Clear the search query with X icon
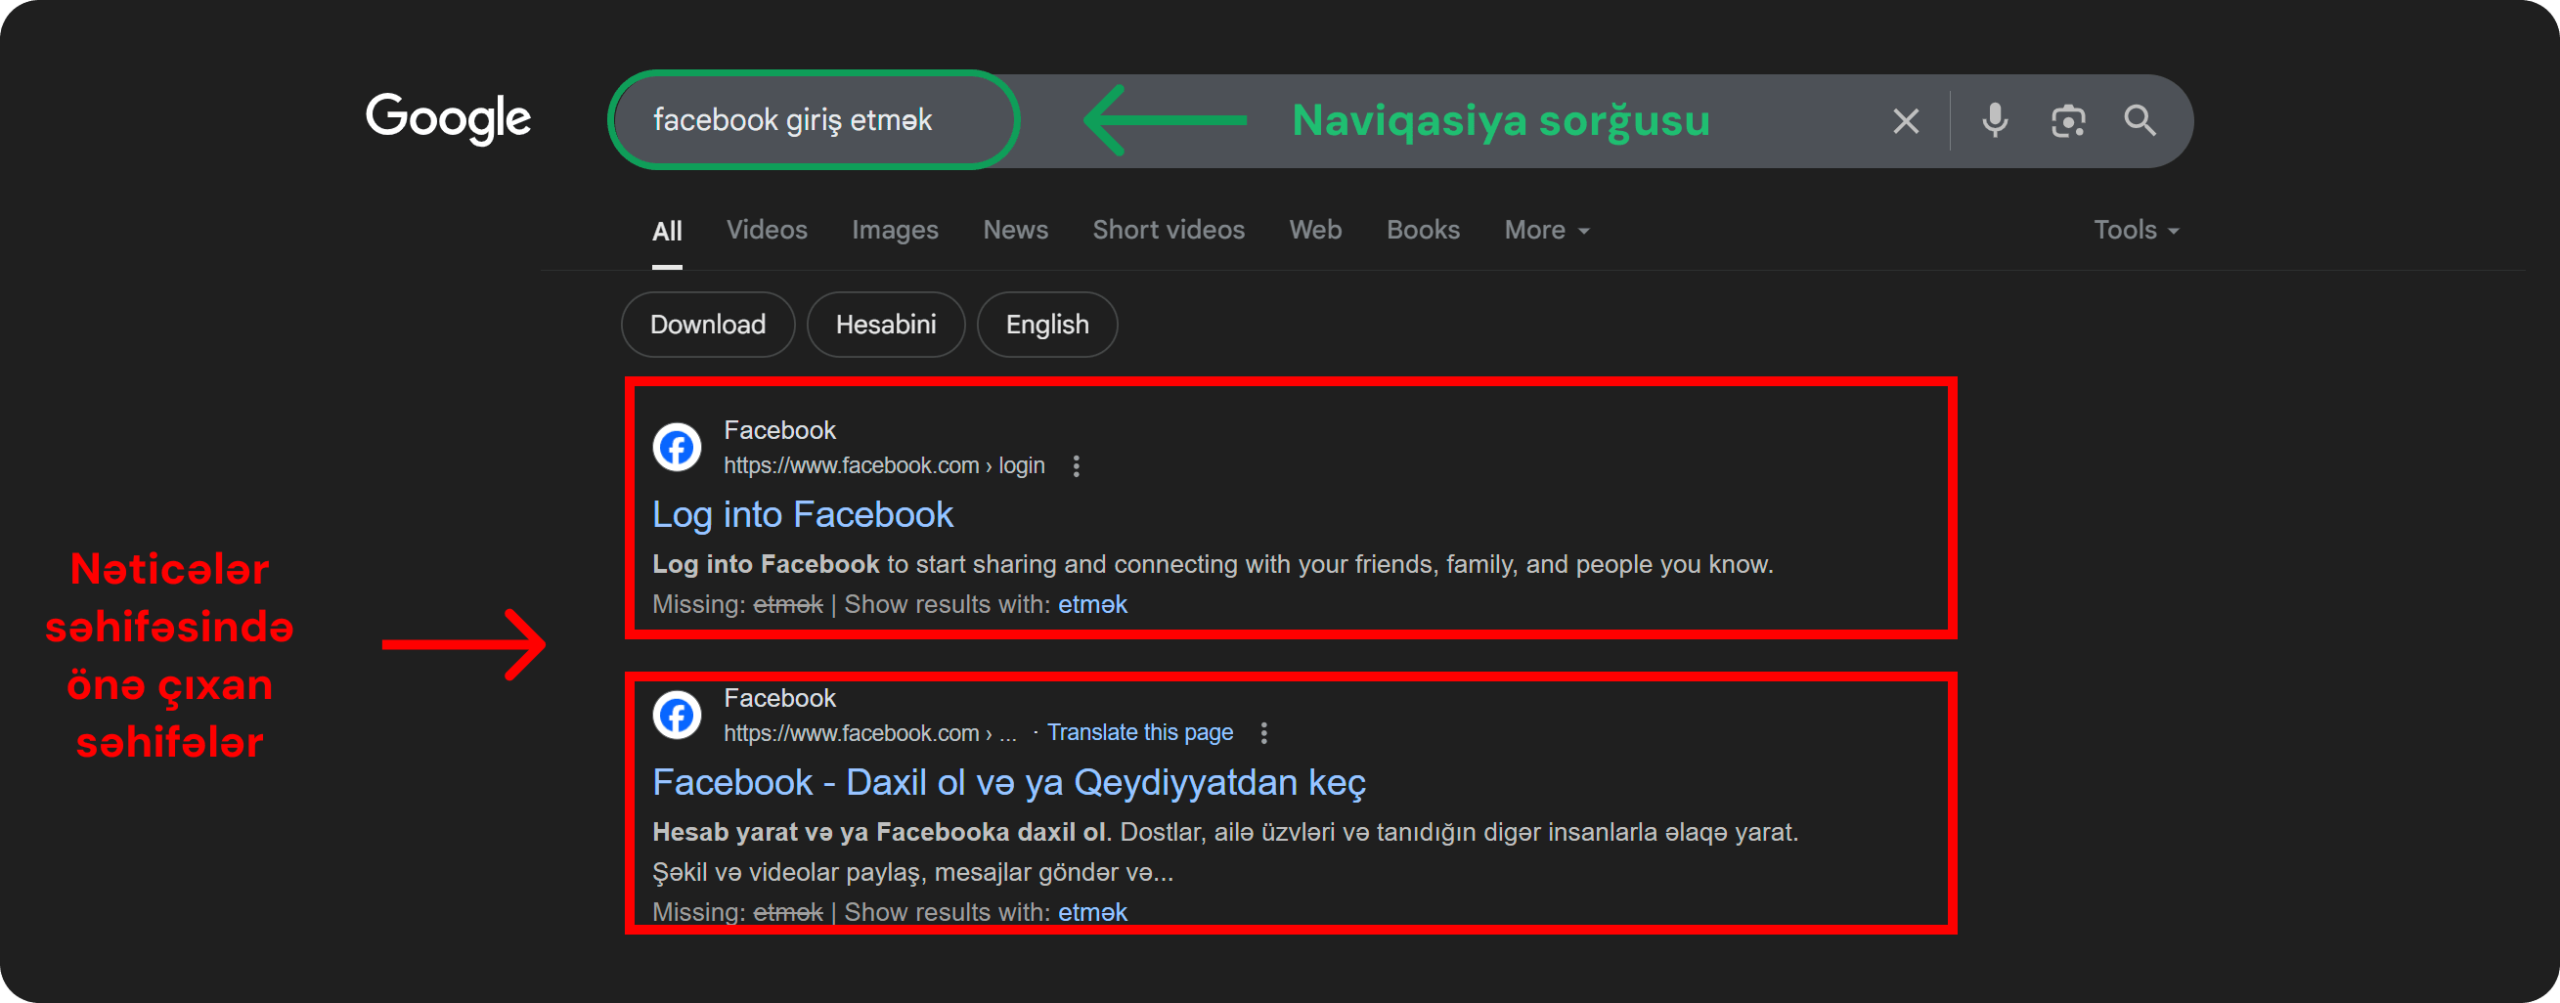This screenshot has width=2560, height=1003. point(1906,121)
